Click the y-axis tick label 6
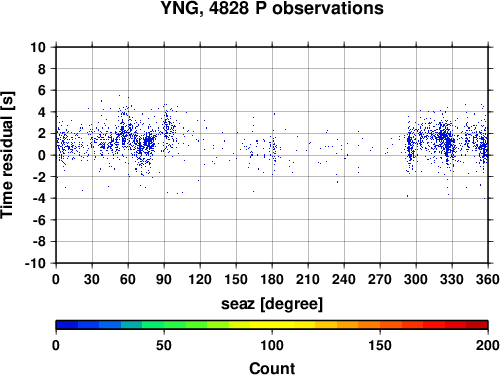This screenshot has height=375, width=500. point(42,90)
